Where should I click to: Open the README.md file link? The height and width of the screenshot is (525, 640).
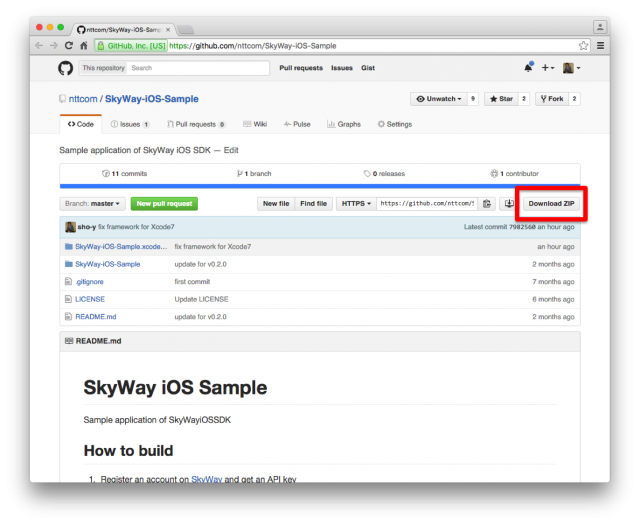click(x=96, y=316)
